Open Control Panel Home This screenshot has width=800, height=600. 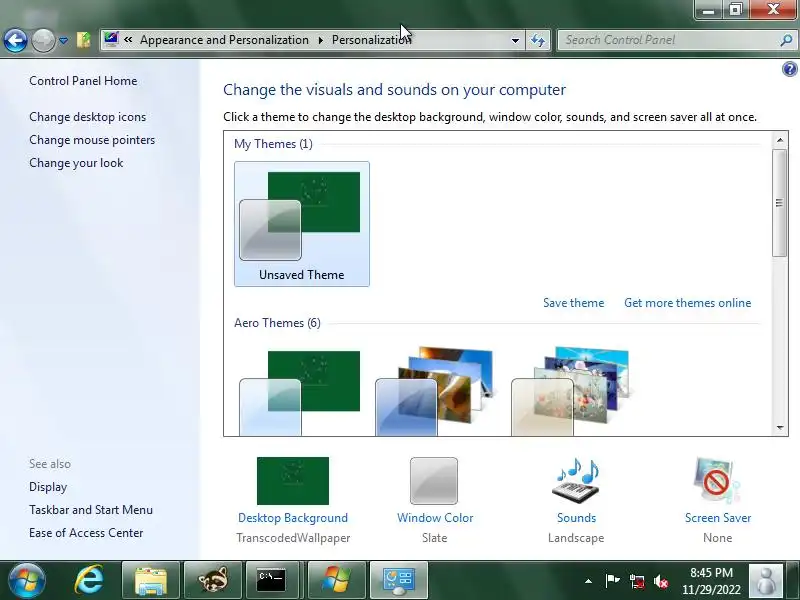coord(83,81)
